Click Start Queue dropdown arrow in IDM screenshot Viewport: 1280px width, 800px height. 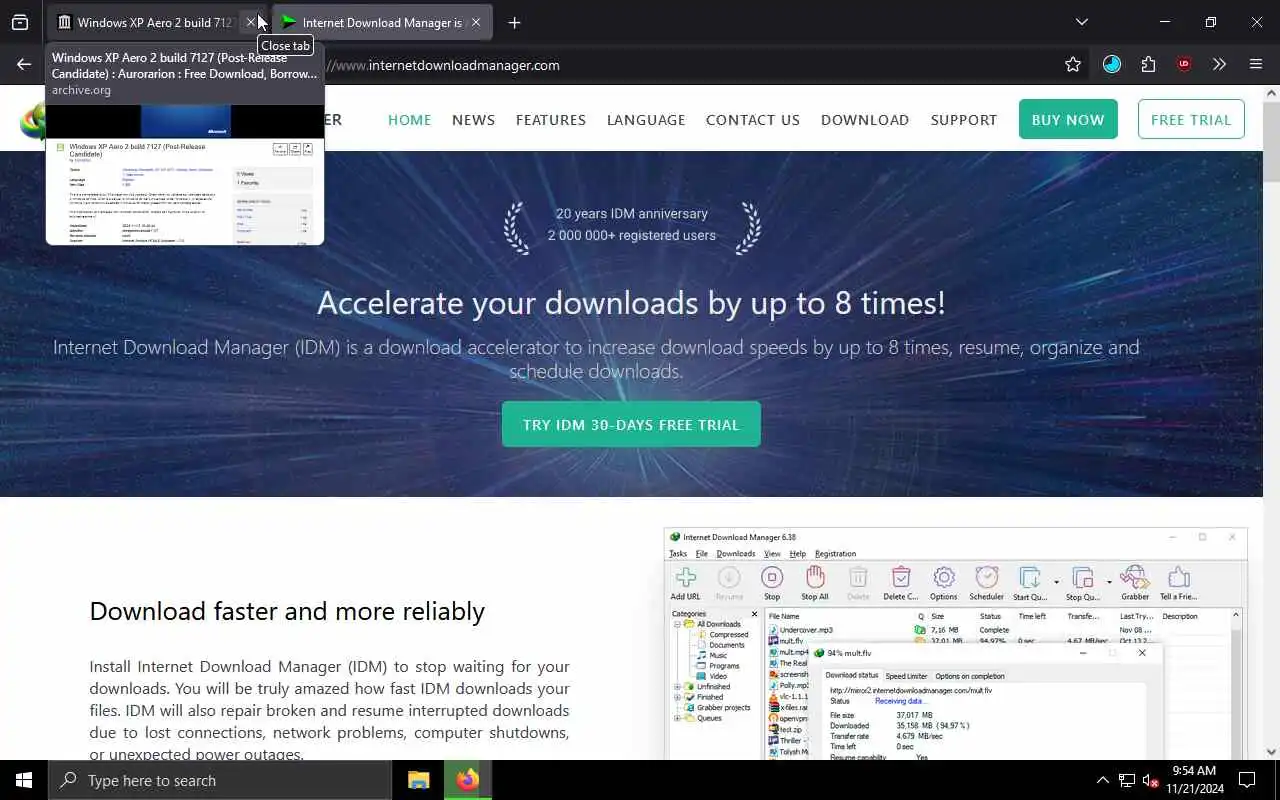tap(1056, 582)
